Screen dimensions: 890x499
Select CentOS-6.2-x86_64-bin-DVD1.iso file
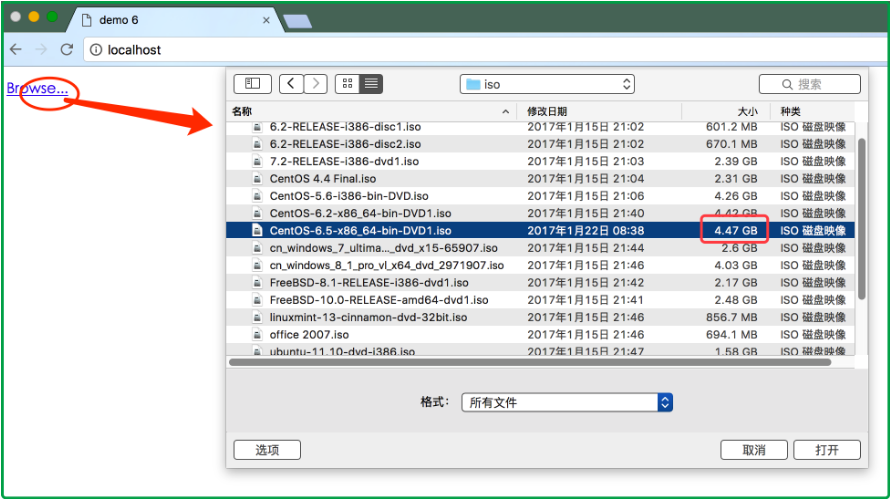pos(540,213)
